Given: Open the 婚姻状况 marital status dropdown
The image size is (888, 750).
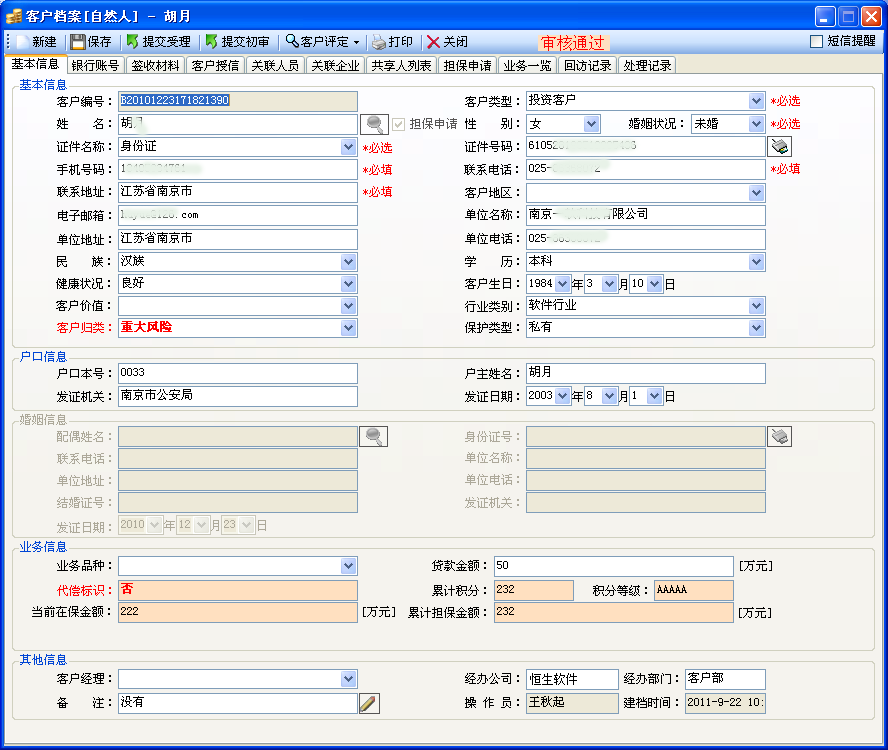Looking at the screenshot, I should (757, 124).
